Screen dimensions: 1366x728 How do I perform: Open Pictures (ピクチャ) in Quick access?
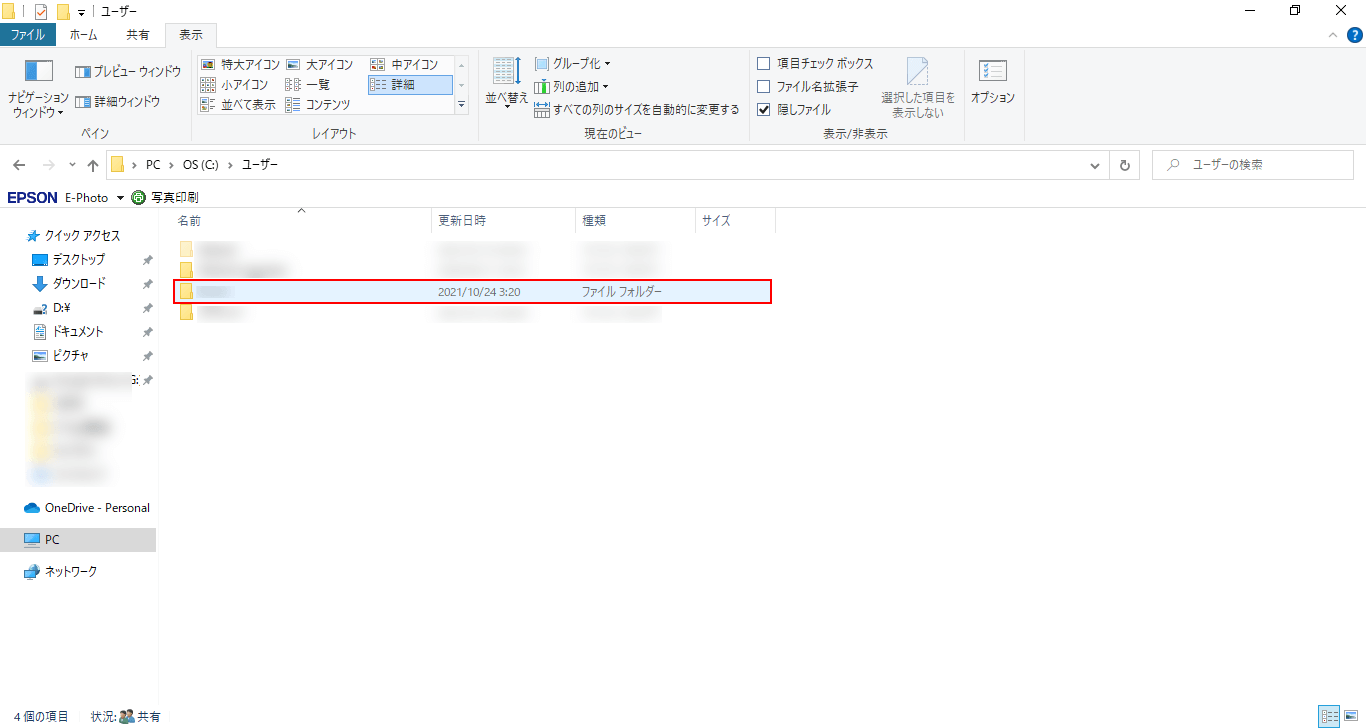[x=70, y=356]
